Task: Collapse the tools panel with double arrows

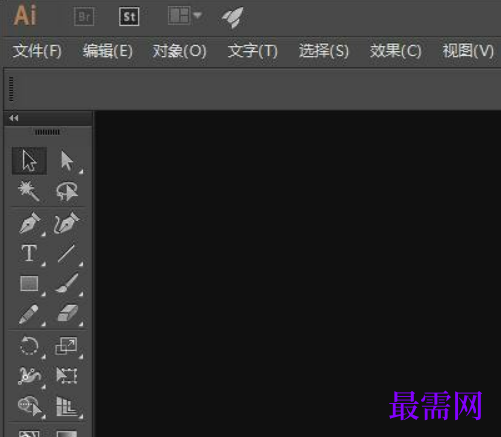Action: [14, 118]
